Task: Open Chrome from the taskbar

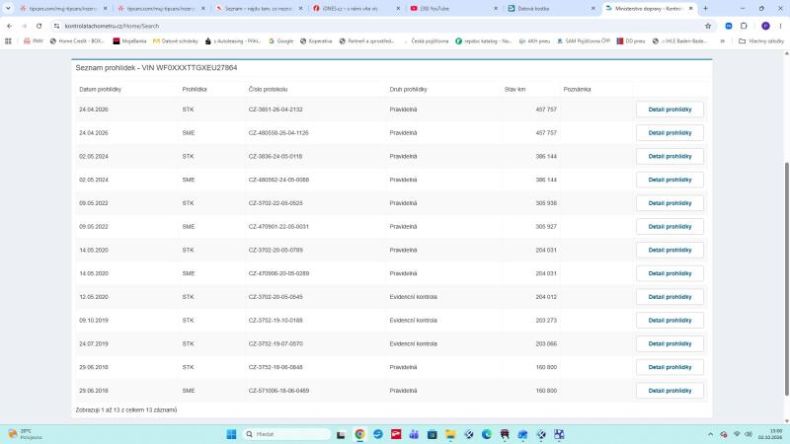Action: click(x=360, y=434)
